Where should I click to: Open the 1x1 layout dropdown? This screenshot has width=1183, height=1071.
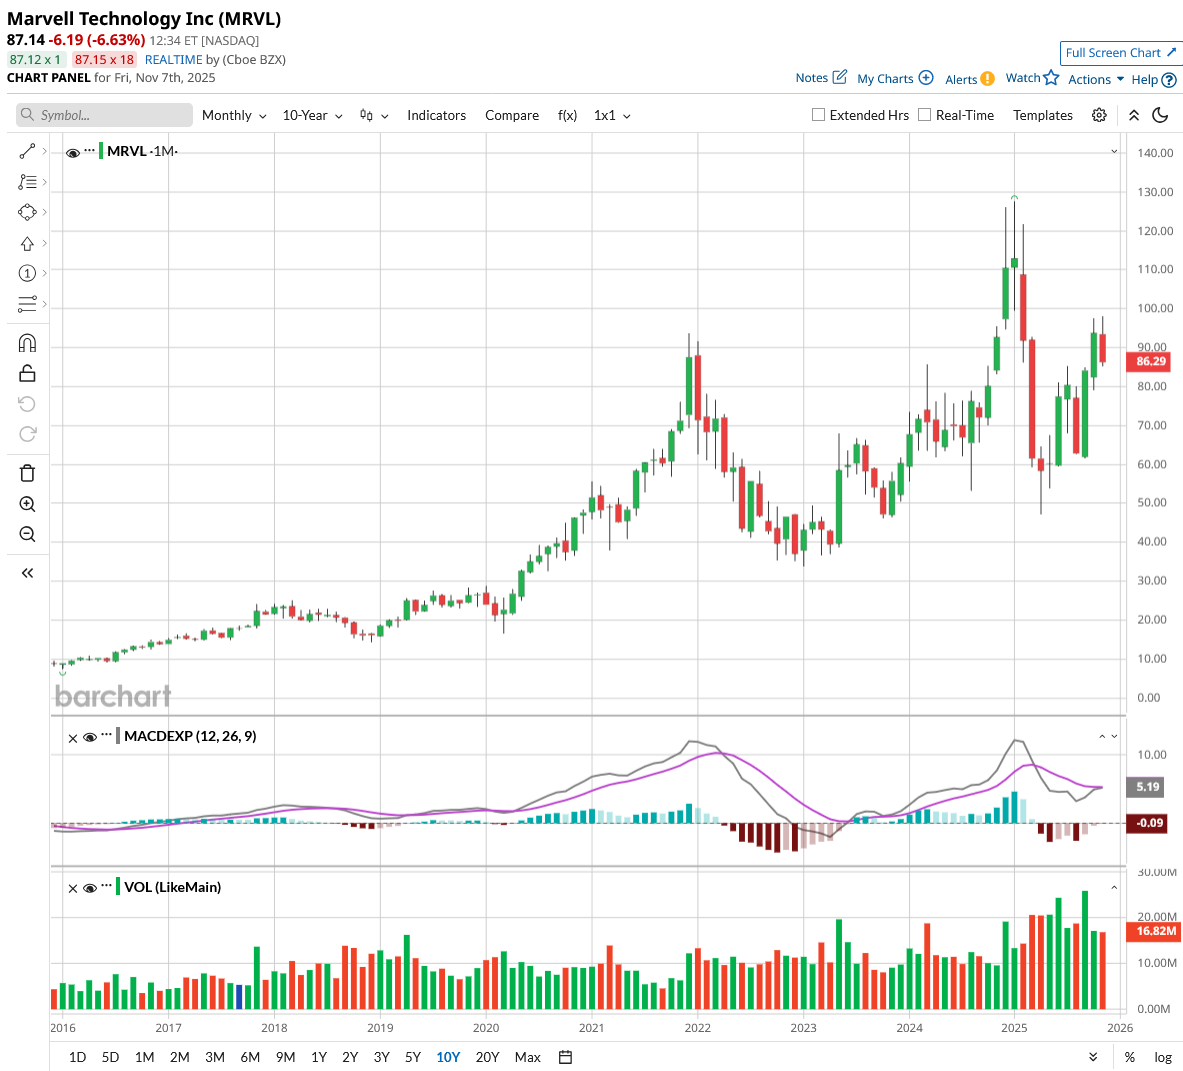tap(612, 115)
